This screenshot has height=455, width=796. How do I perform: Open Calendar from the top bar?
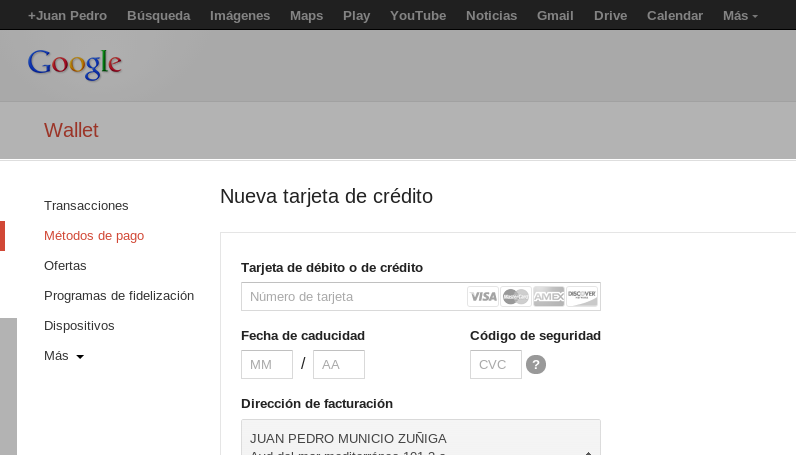coord(675,16)
